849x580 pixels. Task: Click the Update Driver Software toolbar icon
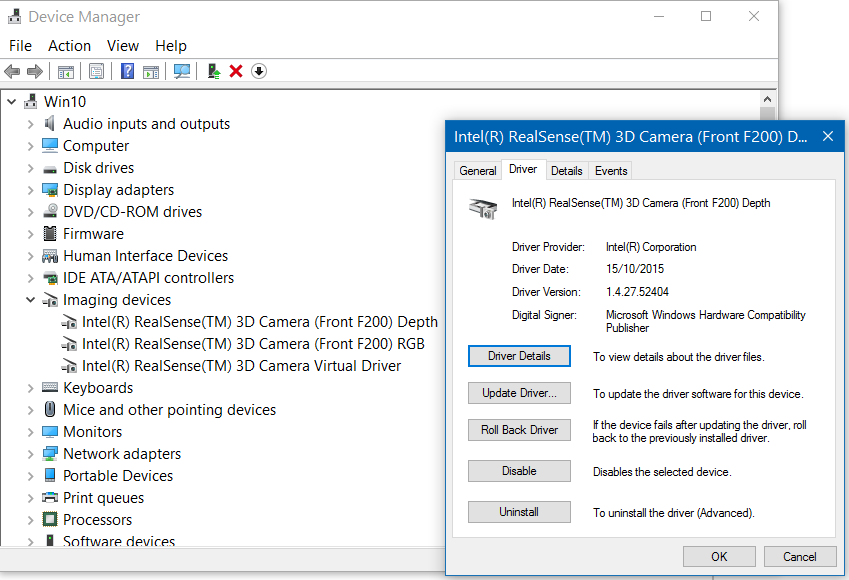pos(214,71)
